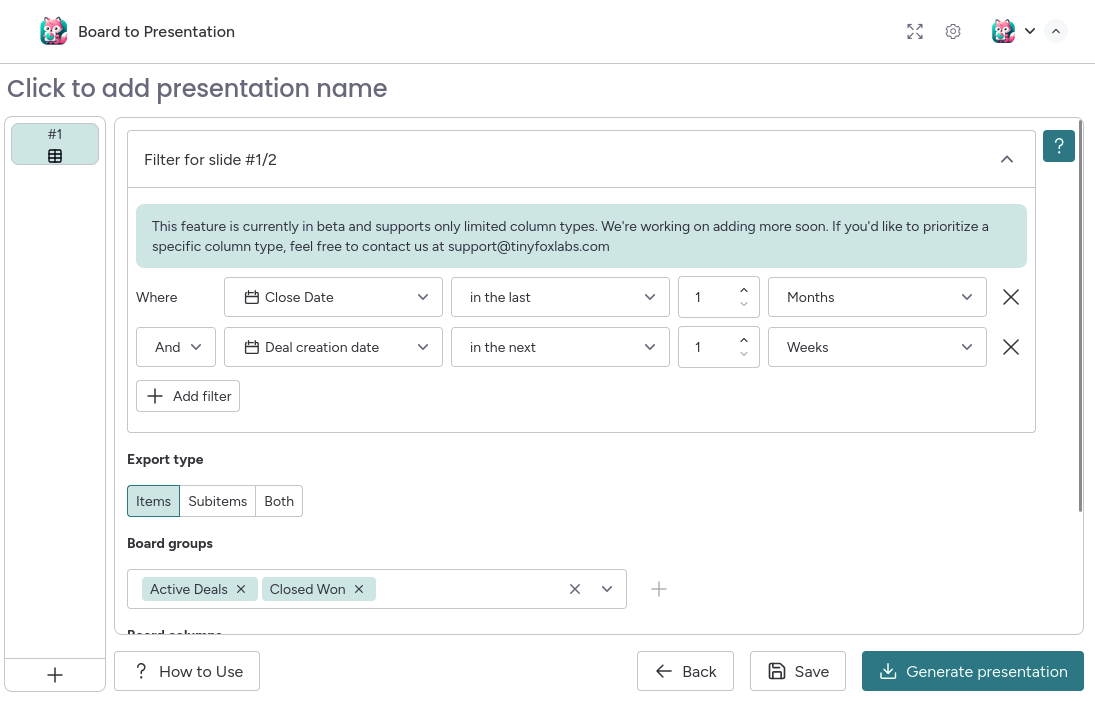Click to add a presentation name

pyautogui.click(x=196, y=89)
